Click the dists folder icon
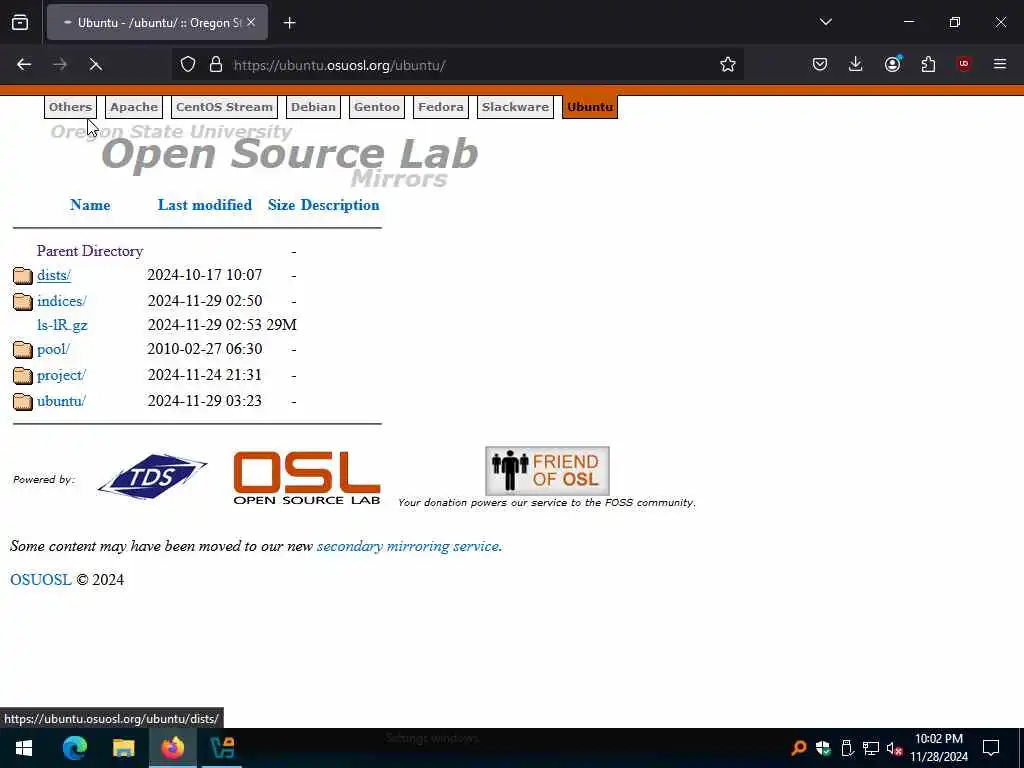Image resolution: width=1024 pixels, height=768 pixels. (23, 276)
